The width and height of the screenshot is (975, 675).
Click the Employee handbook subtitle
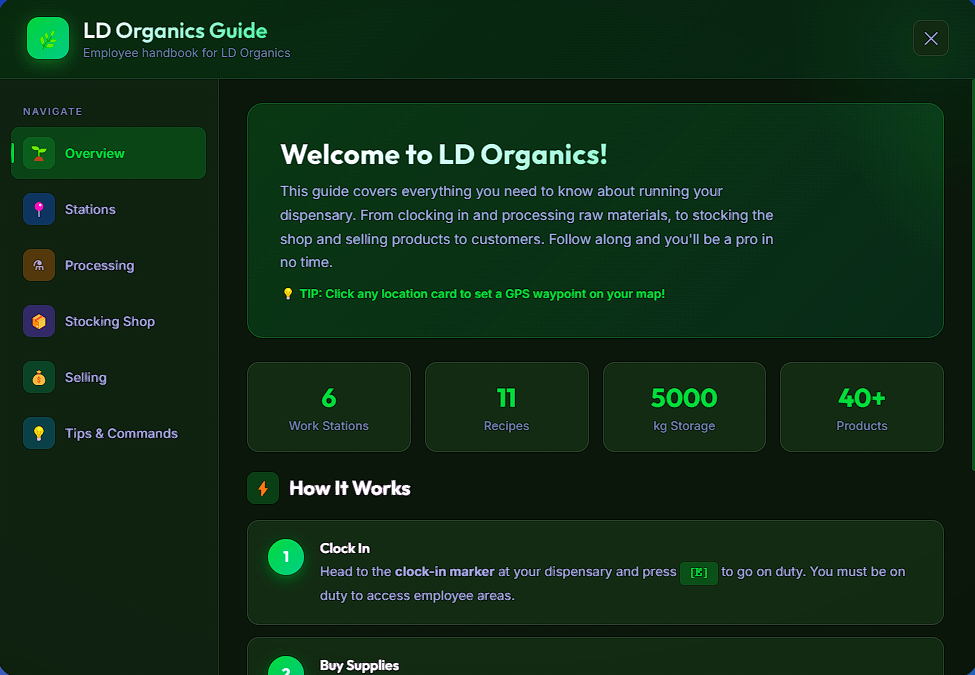(187, 53)
